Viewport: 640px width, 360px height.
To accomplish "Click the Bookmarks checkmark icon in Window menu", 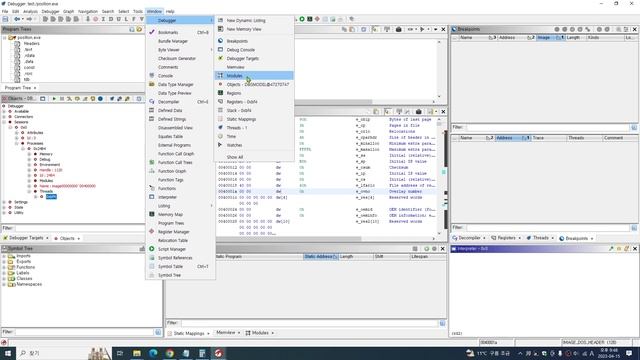I will tap(152, 32).
